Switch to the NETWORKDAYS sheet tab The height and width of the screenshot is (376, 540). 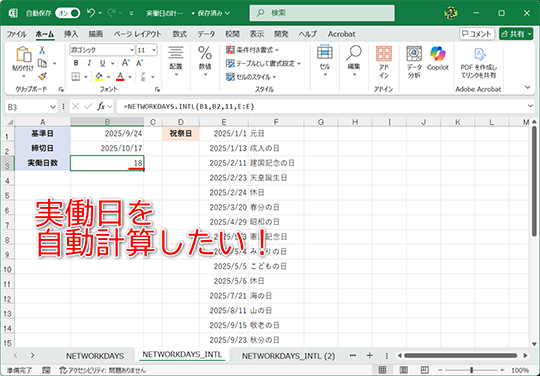[95, 356]
